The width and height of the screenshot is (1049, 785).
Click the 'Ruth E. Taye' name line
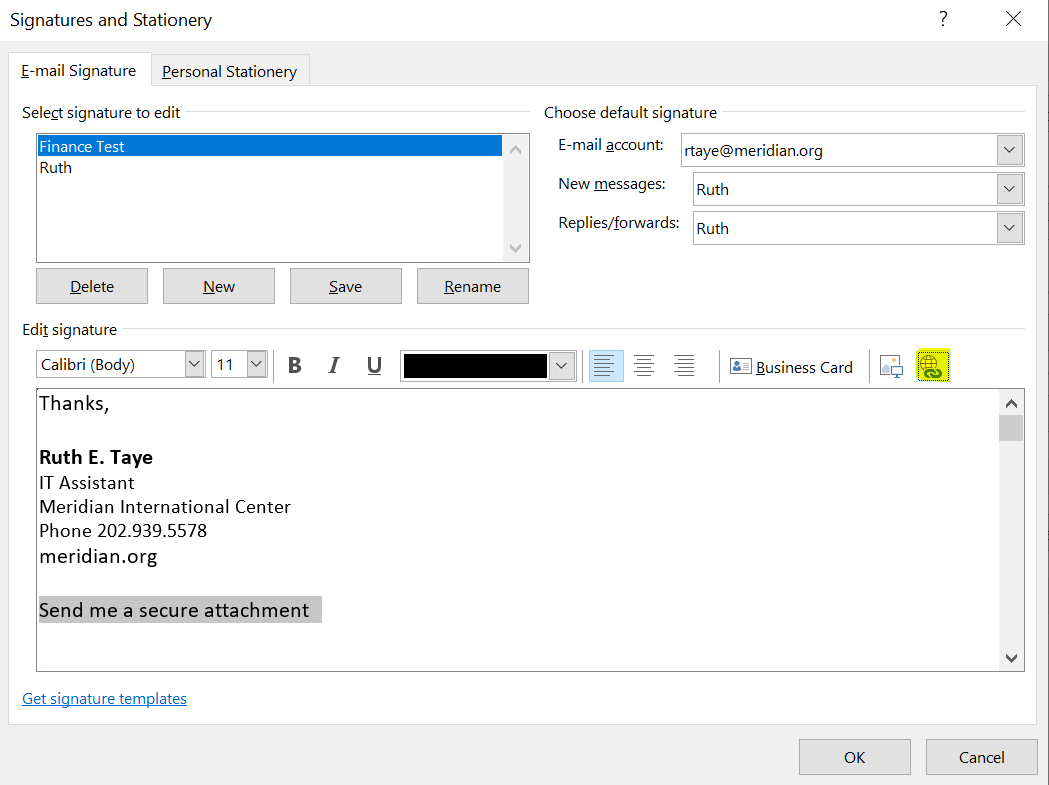pos(96,457)
